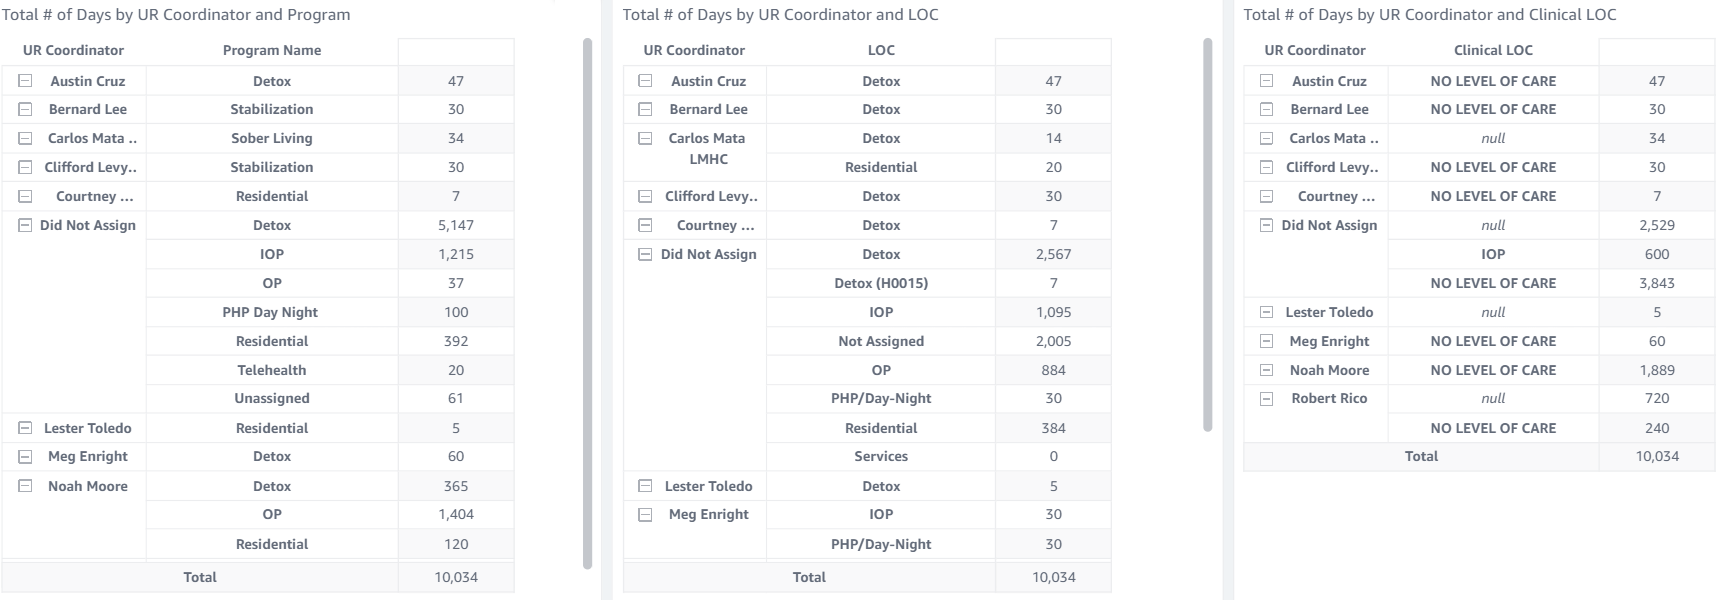Viewport: 1723px width, 600px height.
Task: Click Program Name column header
Action: point(272,50)
